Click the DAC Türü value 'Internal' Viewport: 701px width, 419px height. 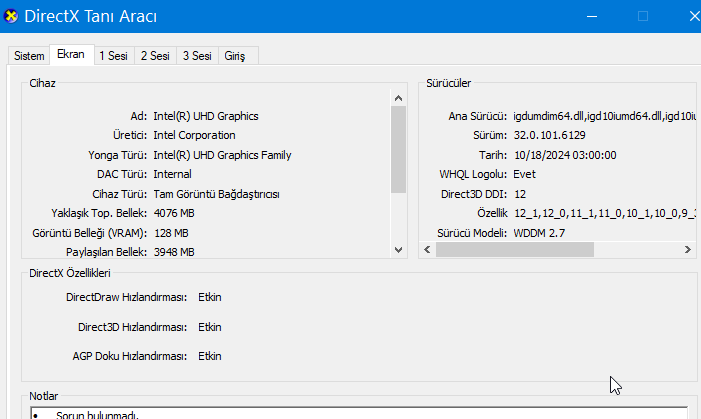click(173, 174)
